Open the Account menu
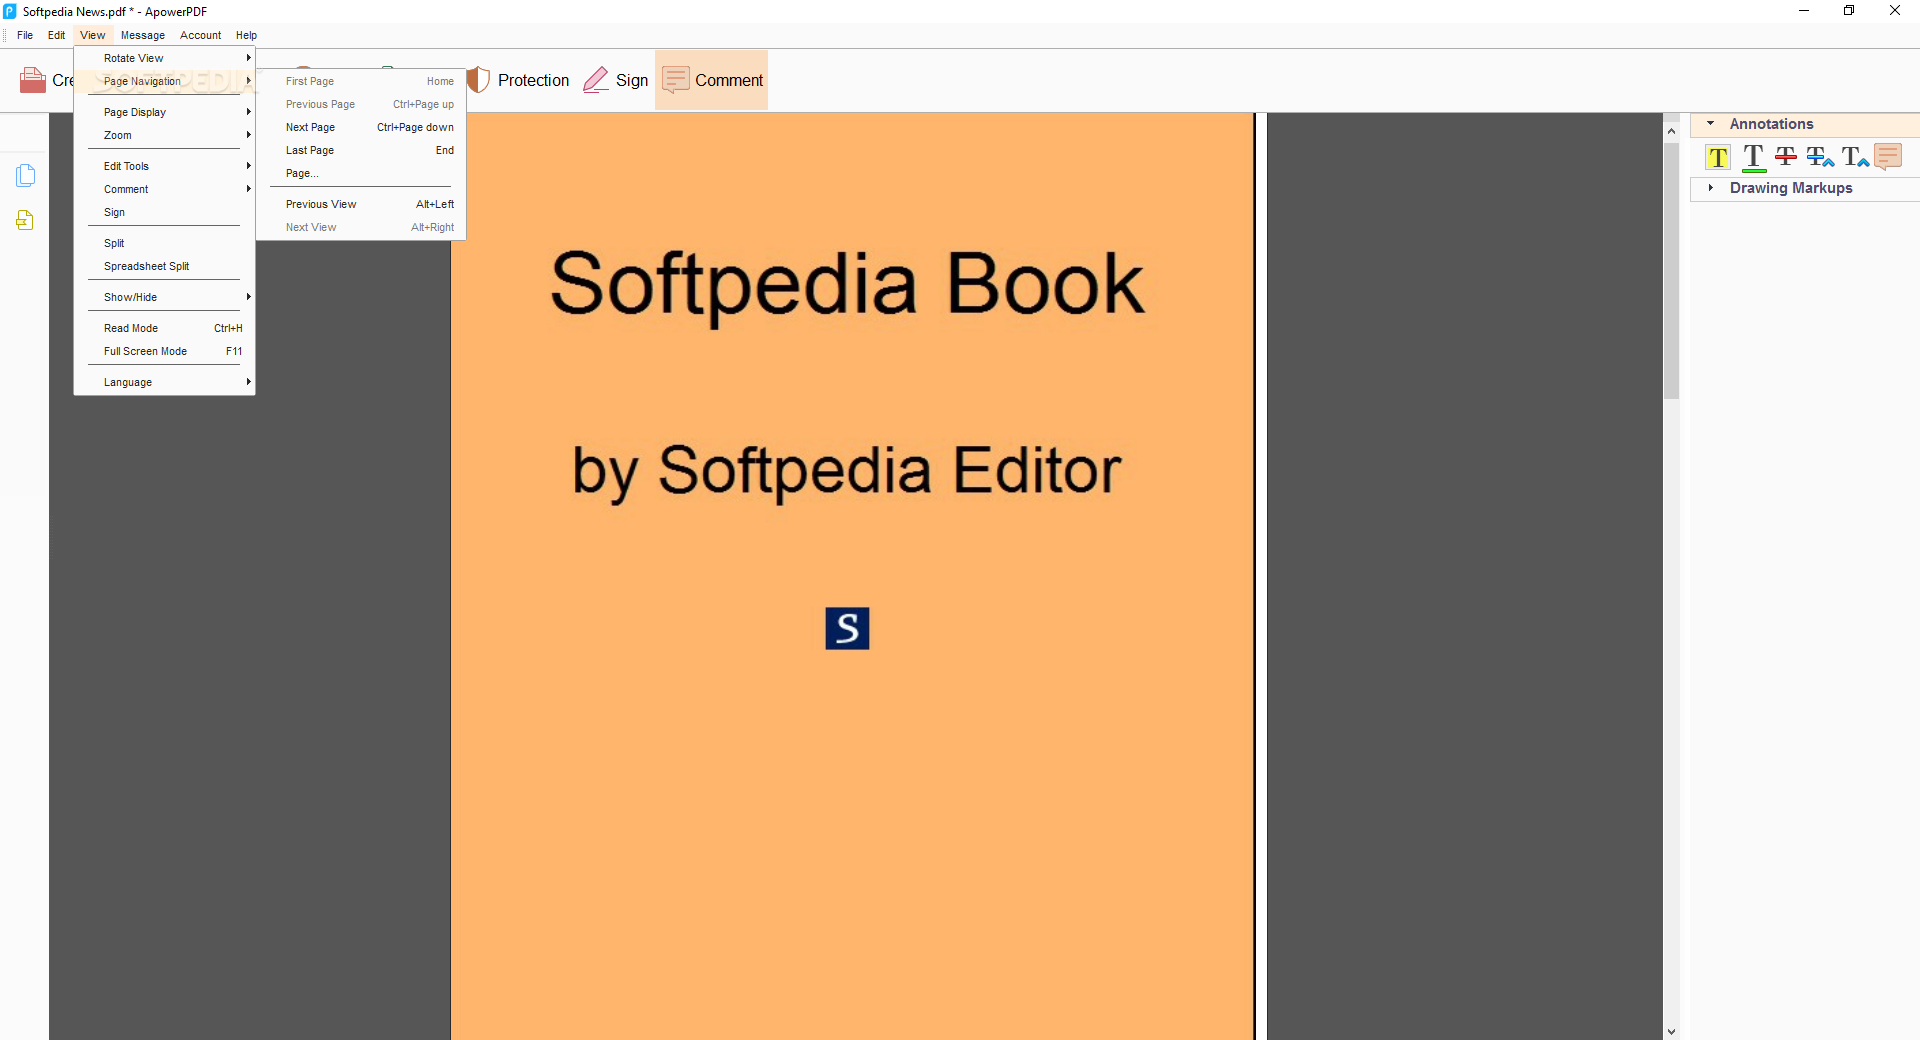 (x=200, y=35)
